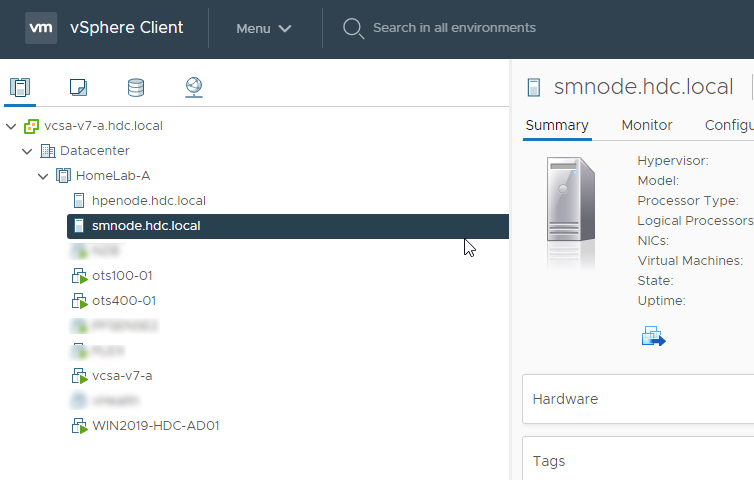The width and height of the screenshot is (754, 480).
Task: Click the vm logo in the header
Action: coord(41,28)
